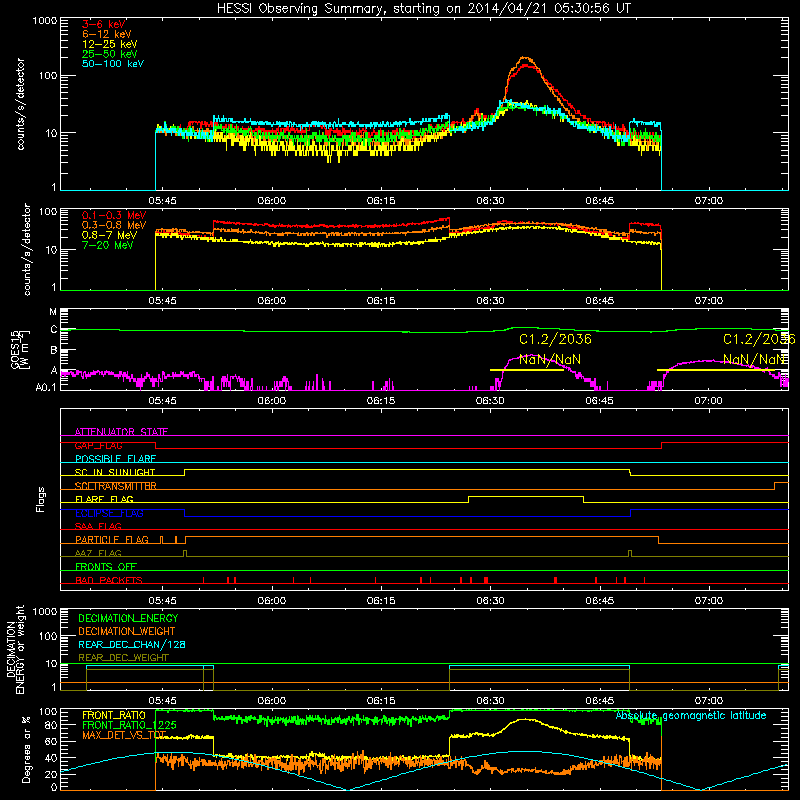The height and width of the screenshot is (800, 800).
Task: Click the DECIMATION_ENERGY legend label
Action: (128, 618)
